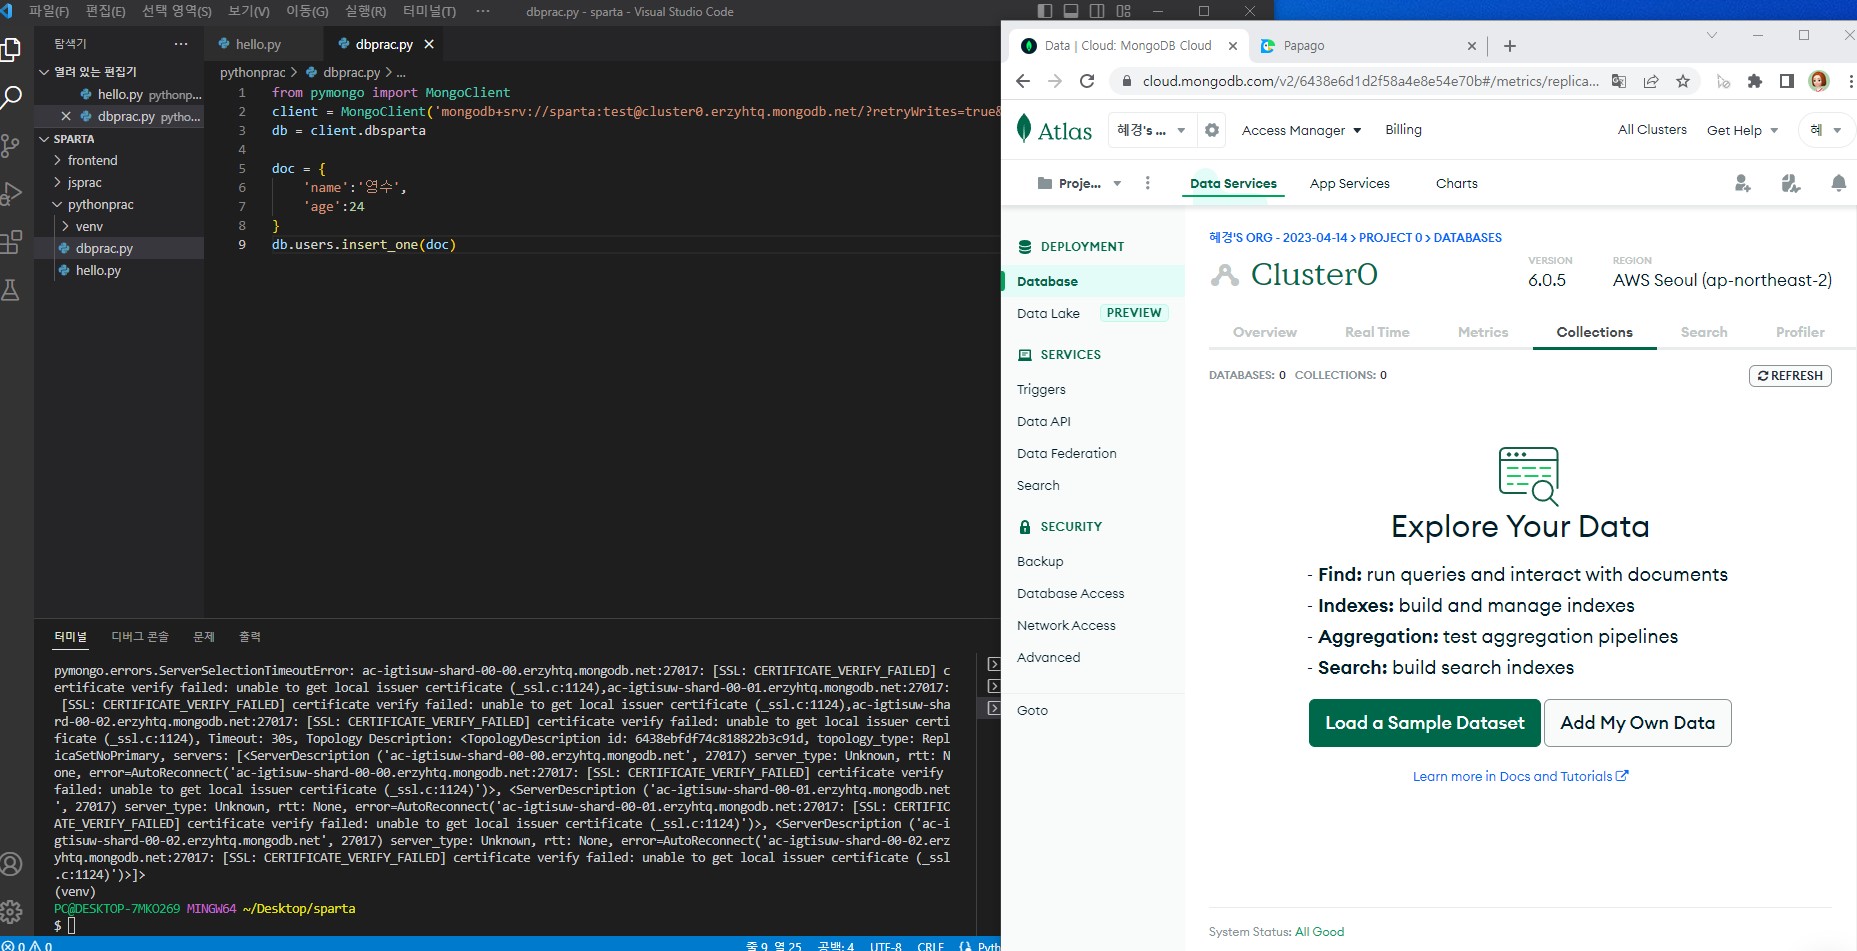Image resolution: width=1857 pixels, height=951 pixels.
Task: Switch to the Papago browser tab
Action: tap(1366, 46)
